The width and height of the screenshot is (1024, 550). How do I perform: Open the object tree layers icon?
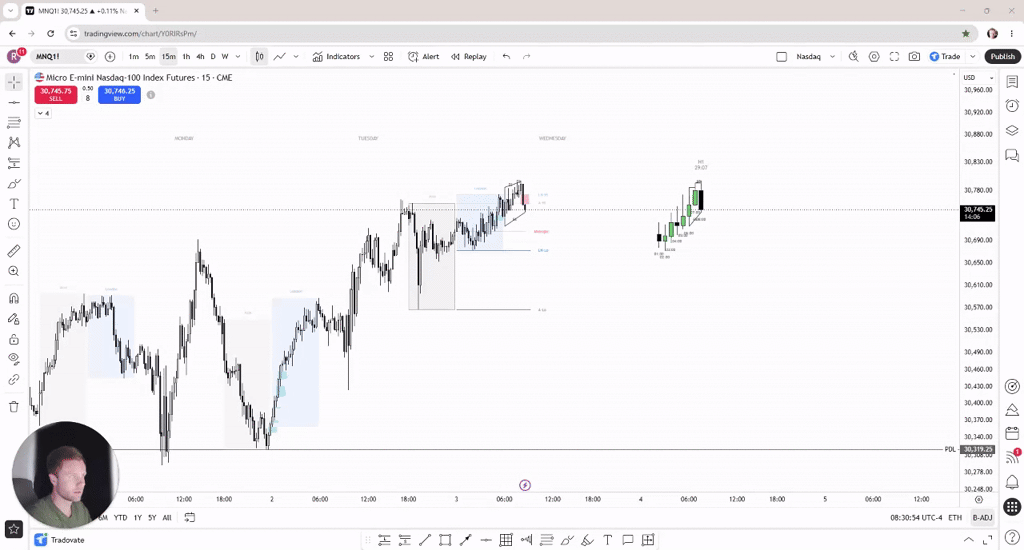tap(1012, 130)
